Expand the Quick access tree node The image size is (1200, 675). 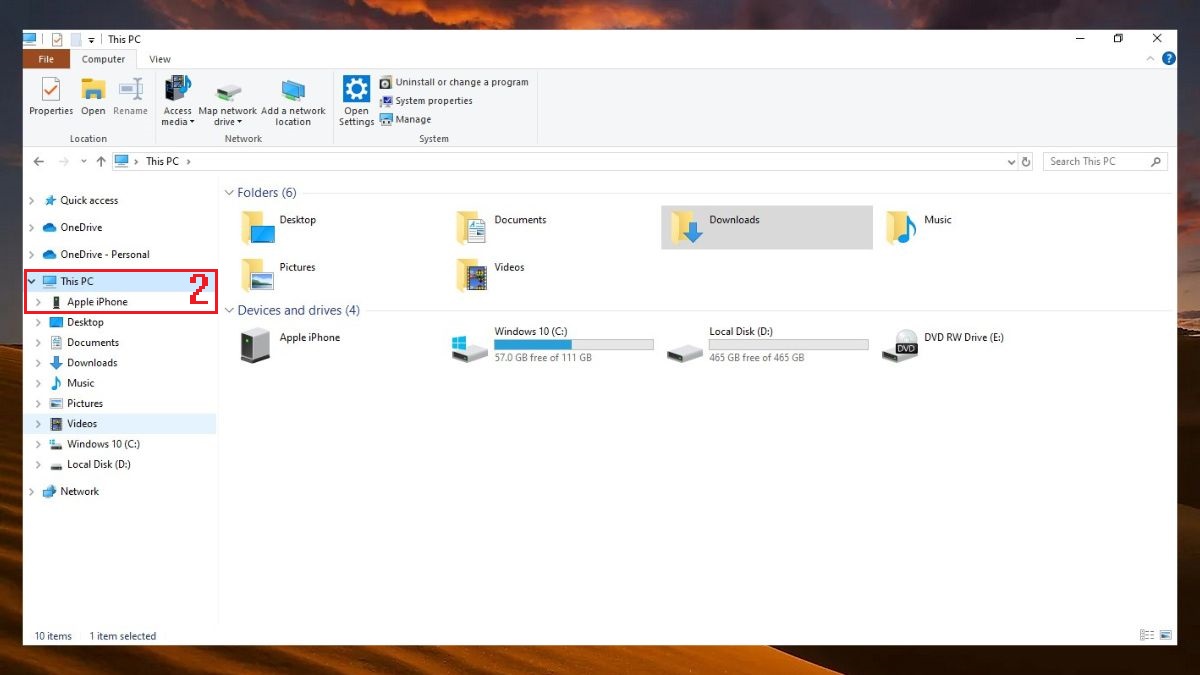32,201
